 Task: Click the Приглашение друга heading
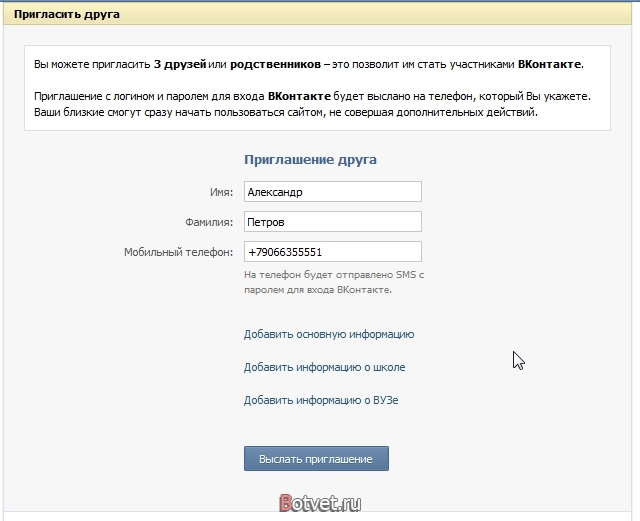(x=310, y=160)
